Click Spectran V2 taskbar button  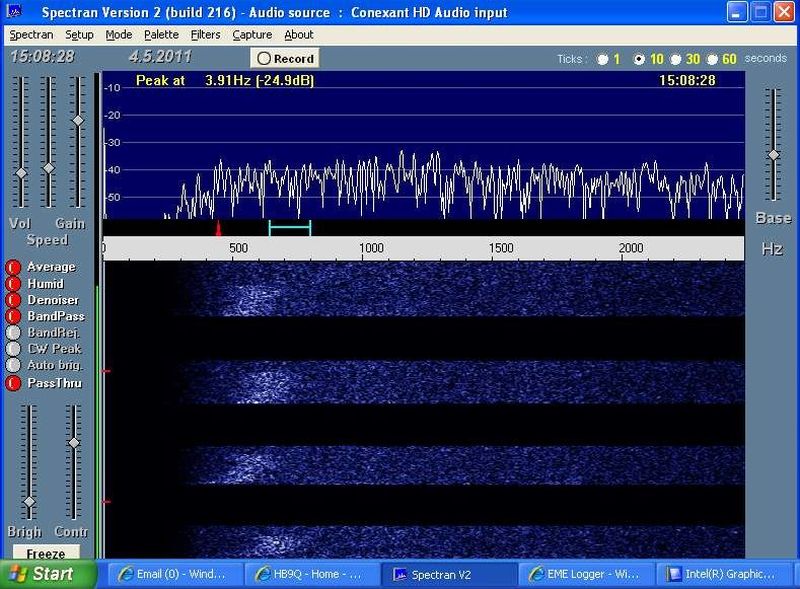(x=448, y=574)
